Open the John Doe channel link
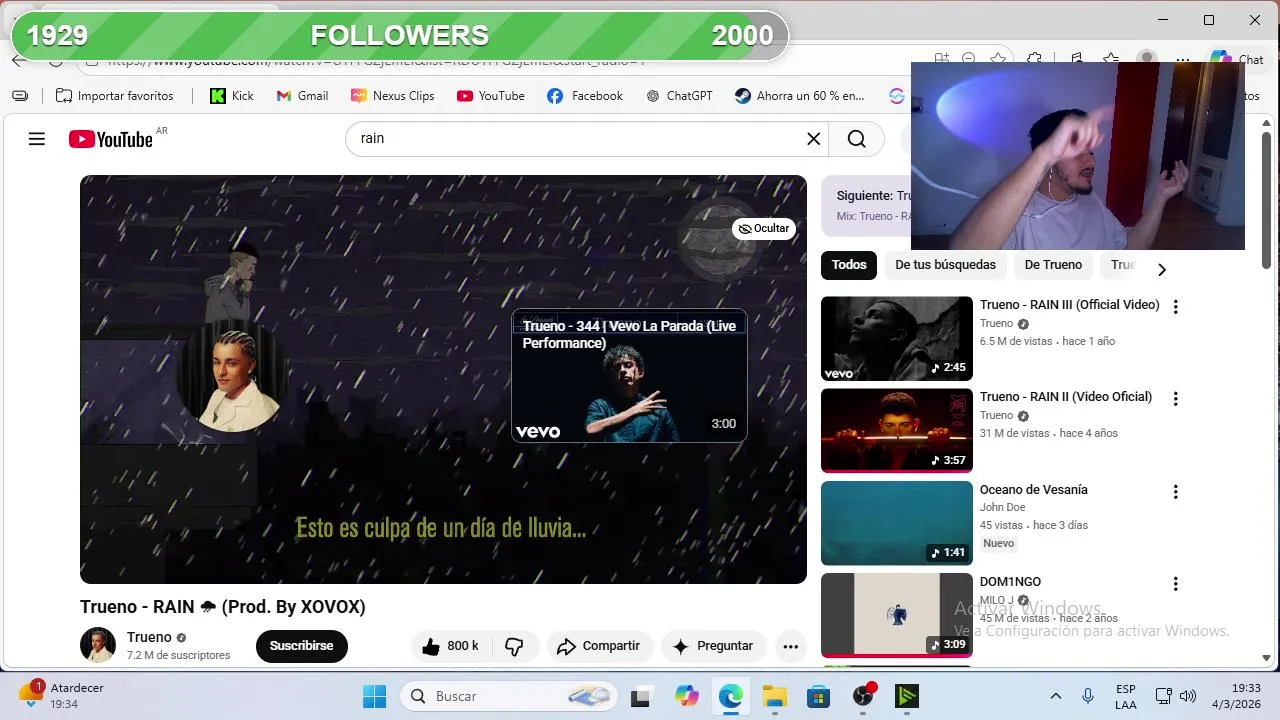The height and width of the screenshot is (720, 1280). pyautogui.click(x=1002, y=508)
